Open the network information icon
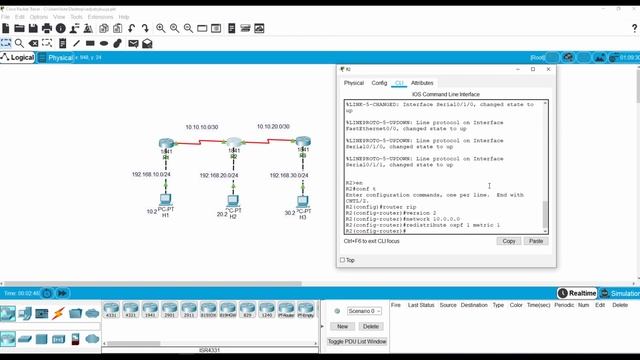Image resolution: width=640 pixels, height=360 pixels. 61,28
